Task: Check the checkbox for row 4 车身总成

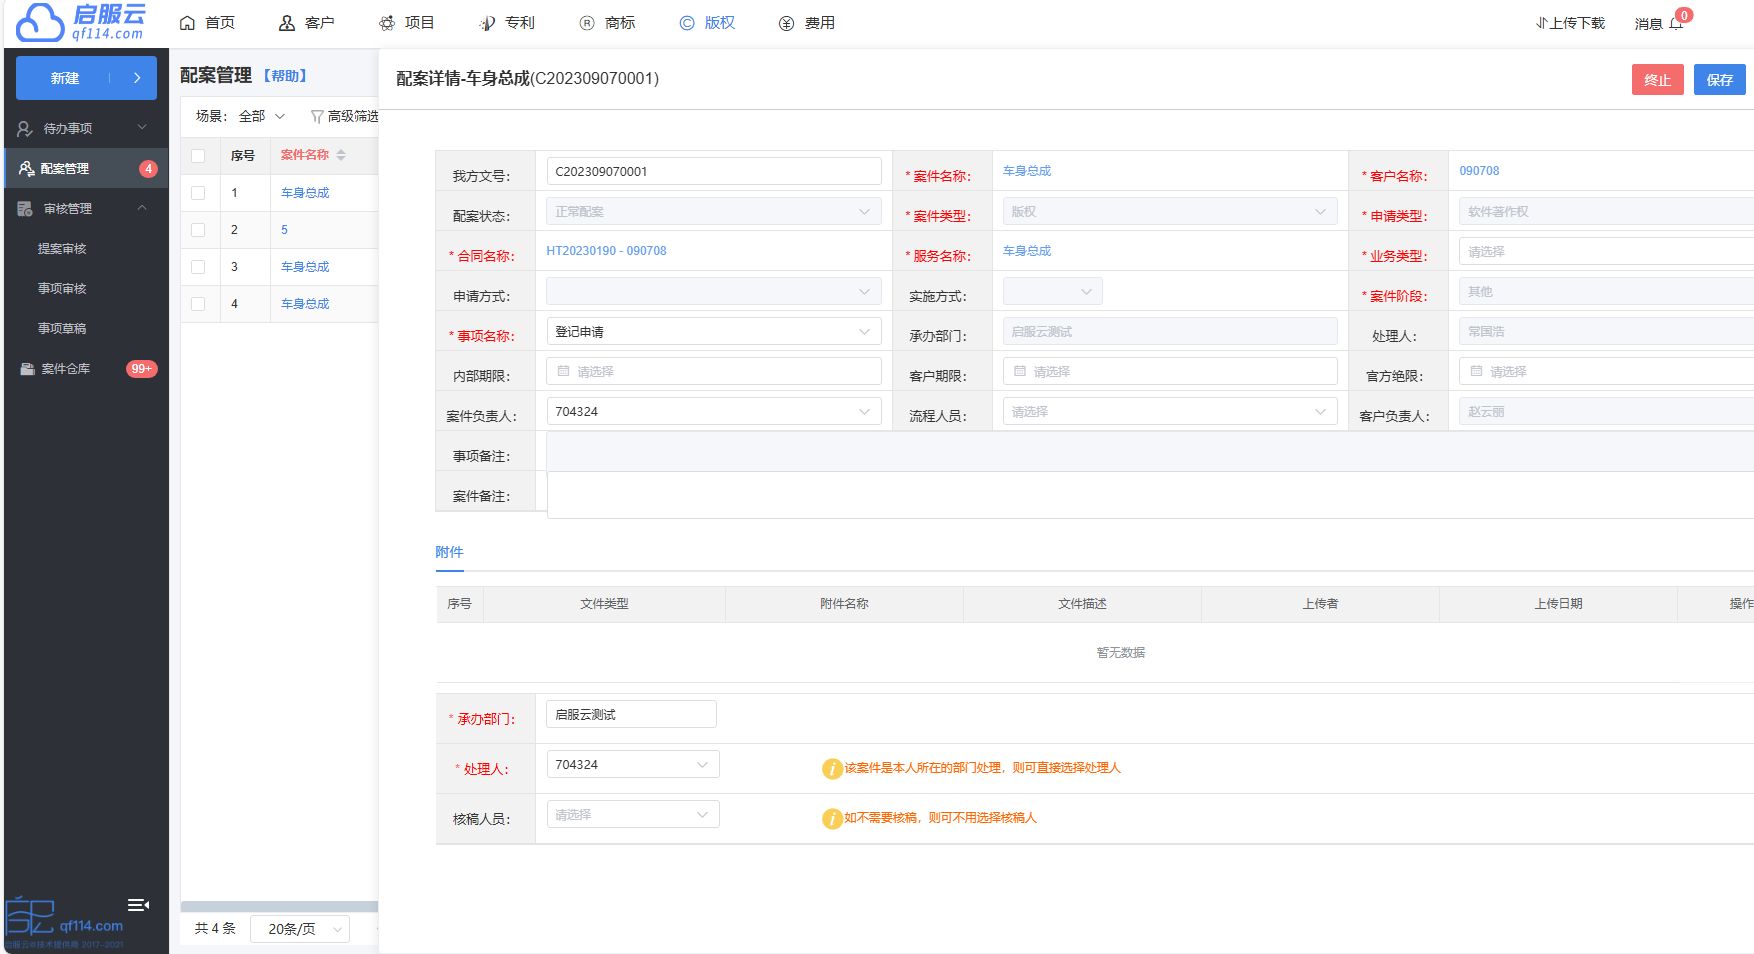Action: [198, 304]
